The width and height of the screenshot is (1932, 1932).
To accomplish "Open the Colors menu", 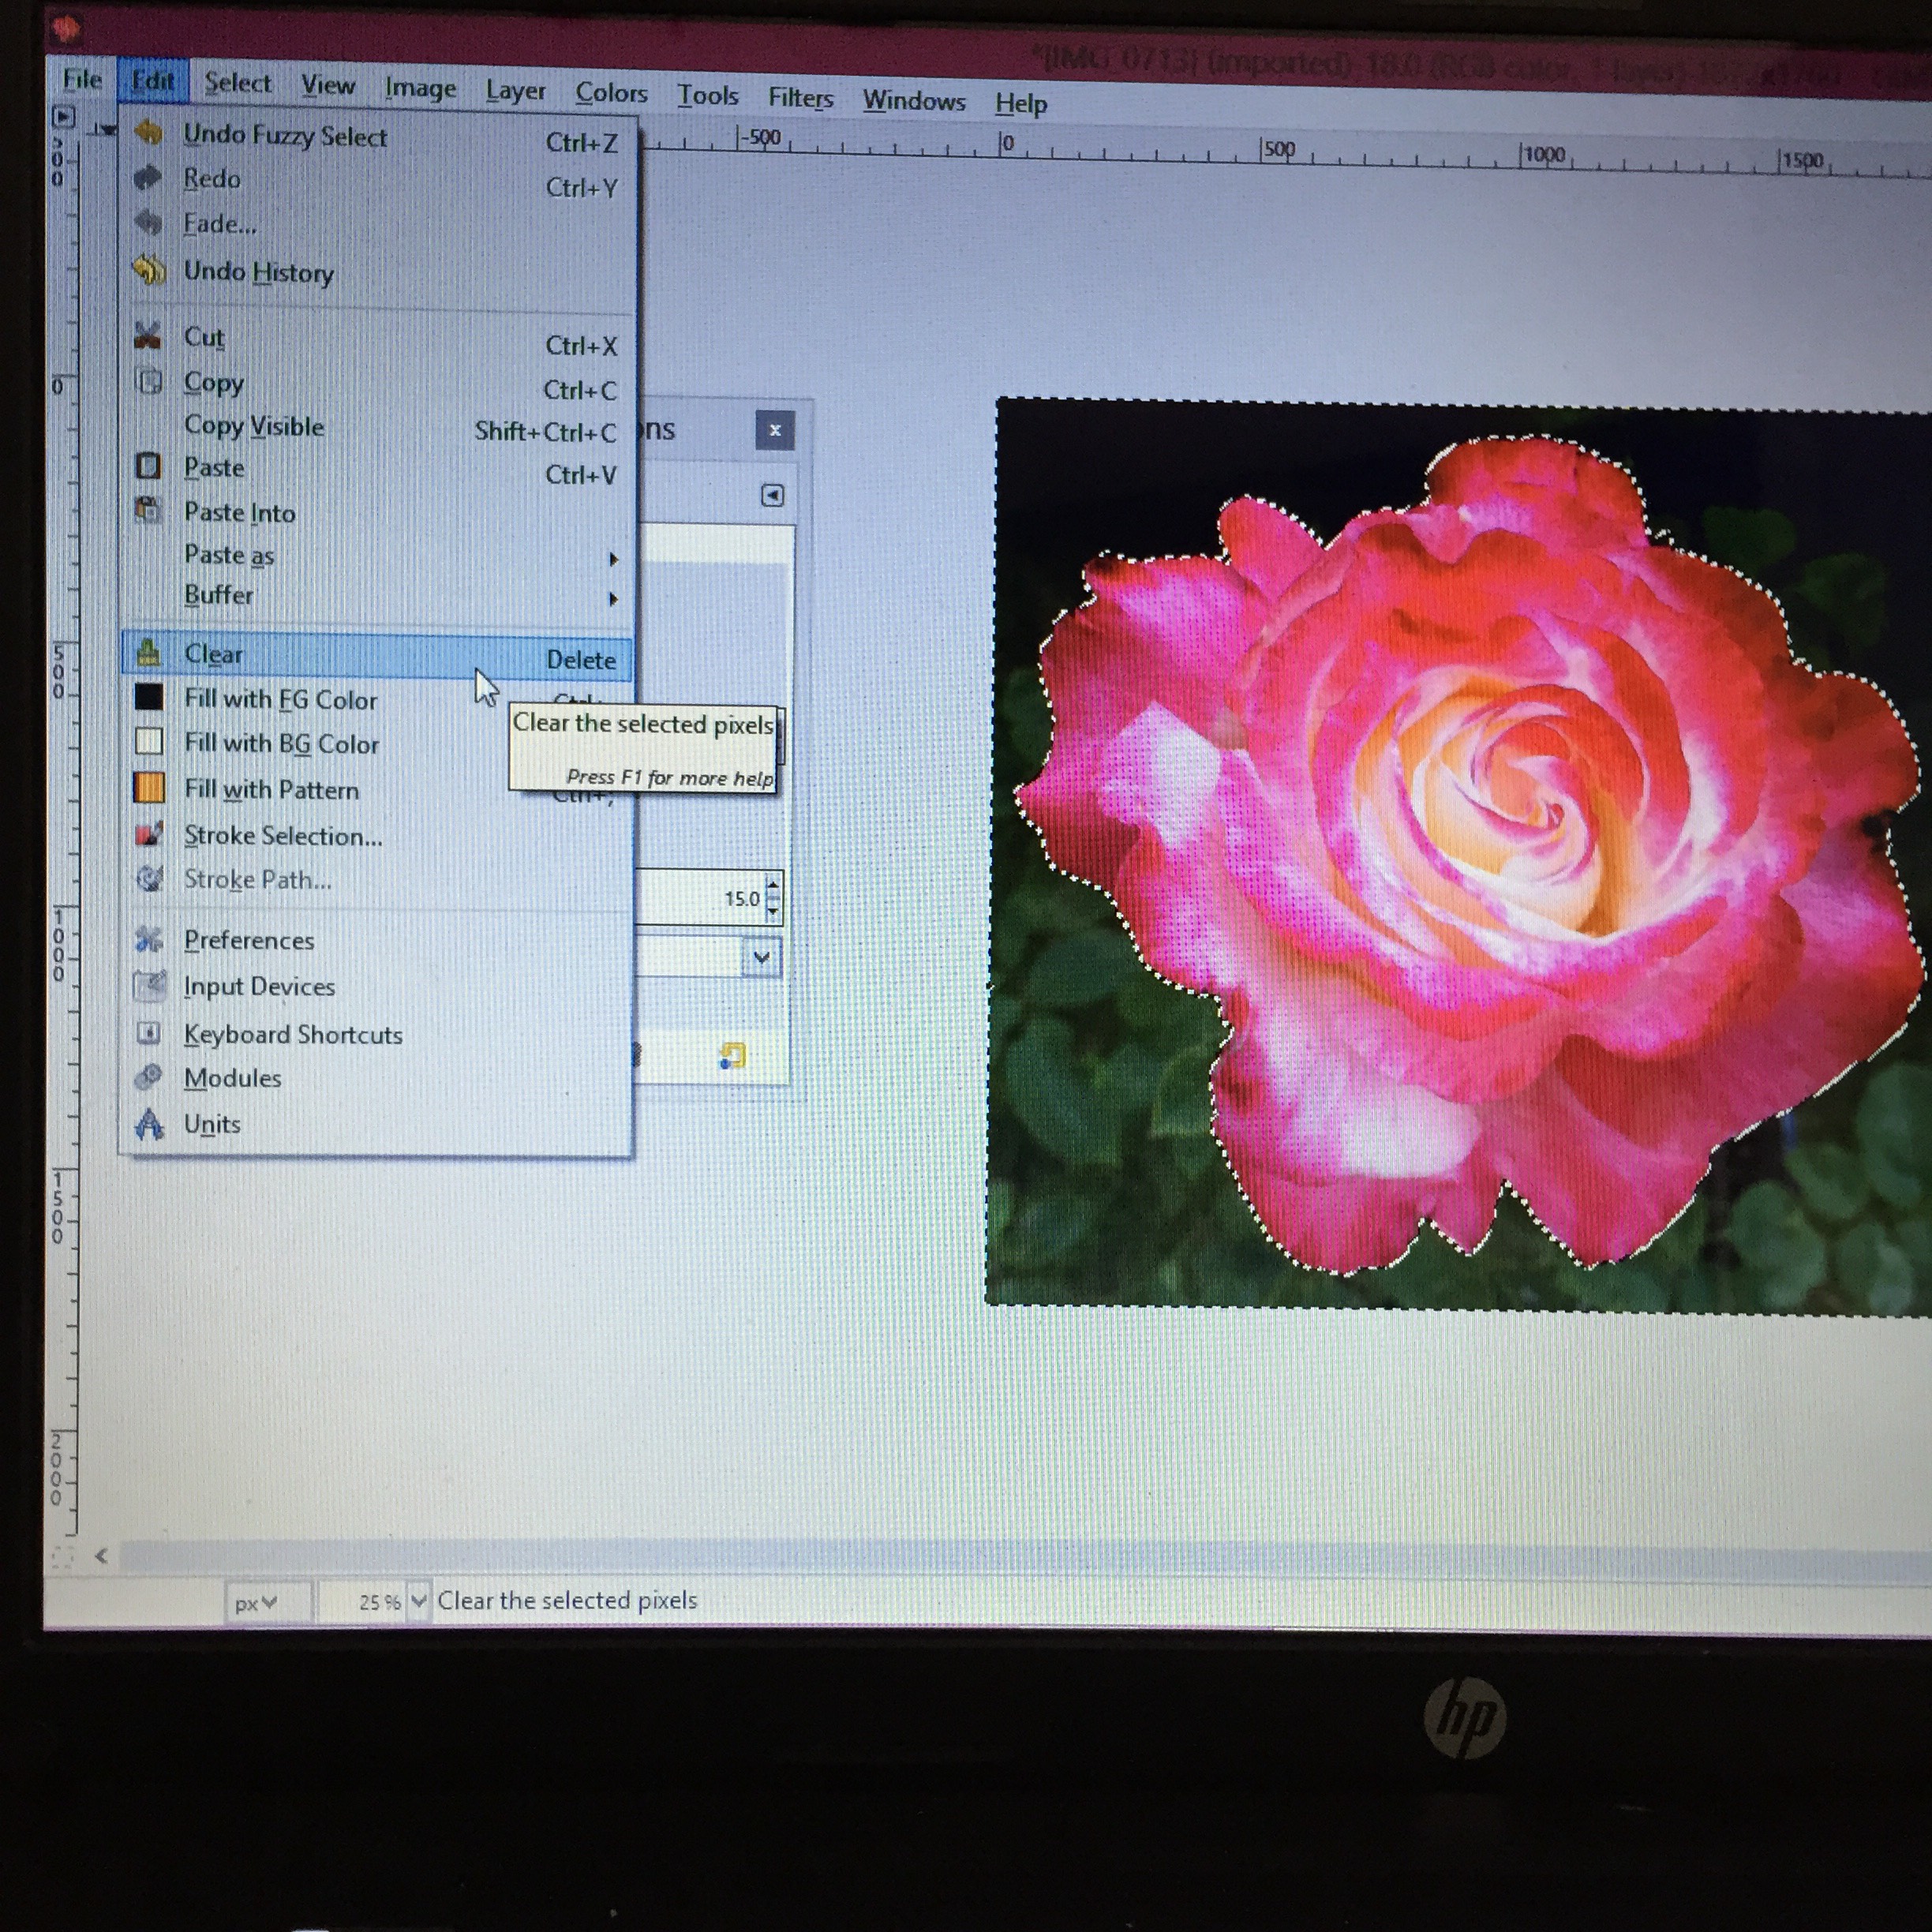I will (x=611, y=93).
